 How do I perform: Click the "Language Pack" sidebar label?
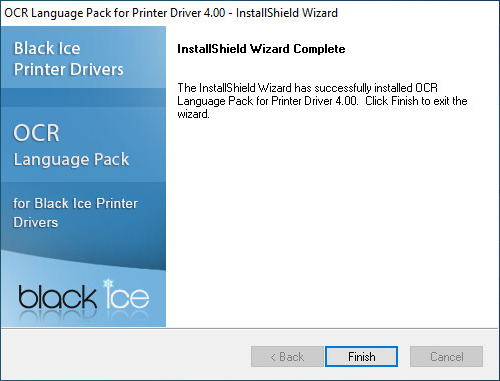tap(71, 159)
